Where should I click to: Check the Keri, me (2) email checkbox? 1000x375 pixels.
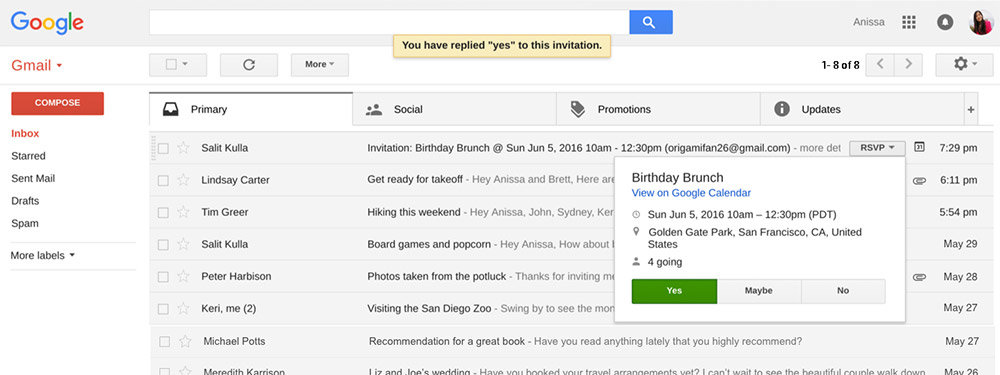tap(163, 309)
